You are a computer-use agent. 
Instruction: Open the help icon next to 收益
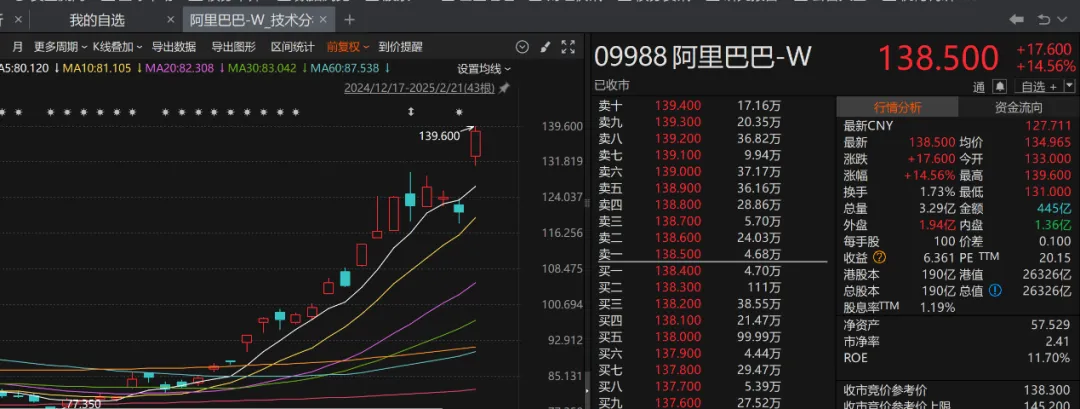pos(879,258)
